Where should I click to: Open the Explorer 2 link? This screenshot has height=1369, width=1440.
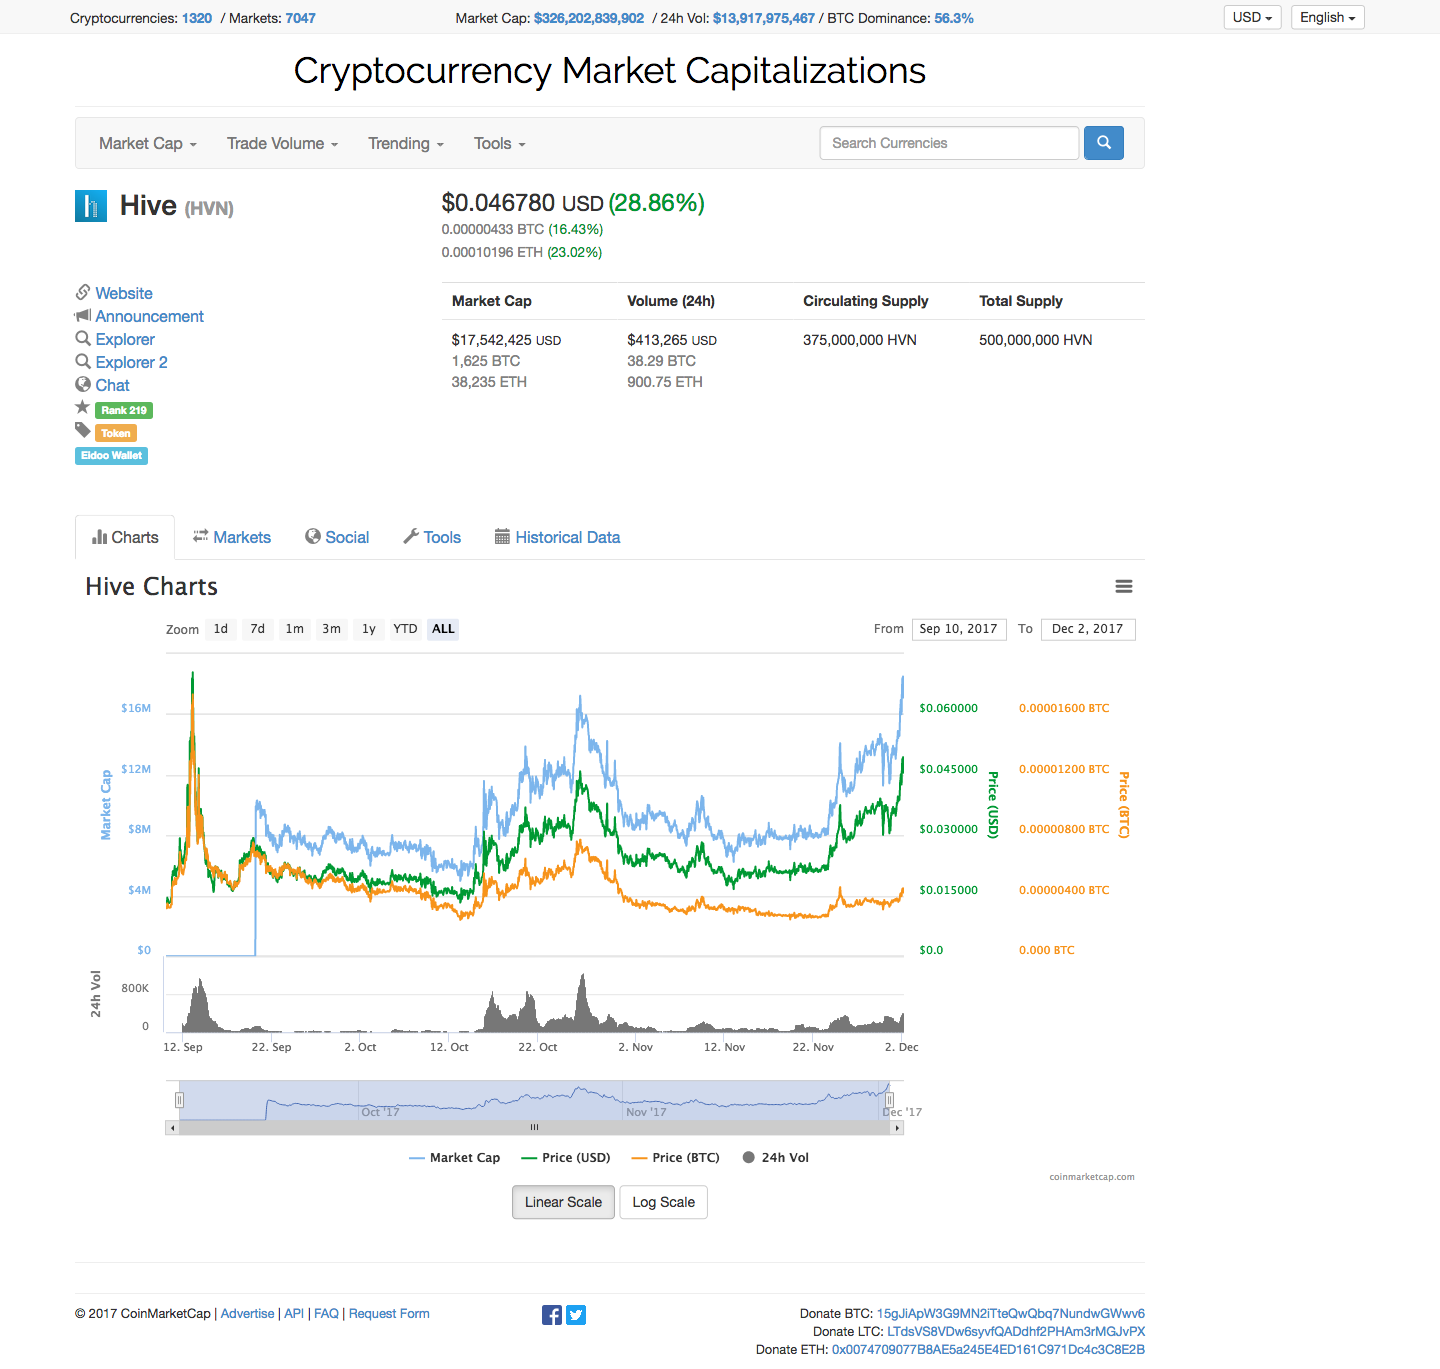point(132,362)
